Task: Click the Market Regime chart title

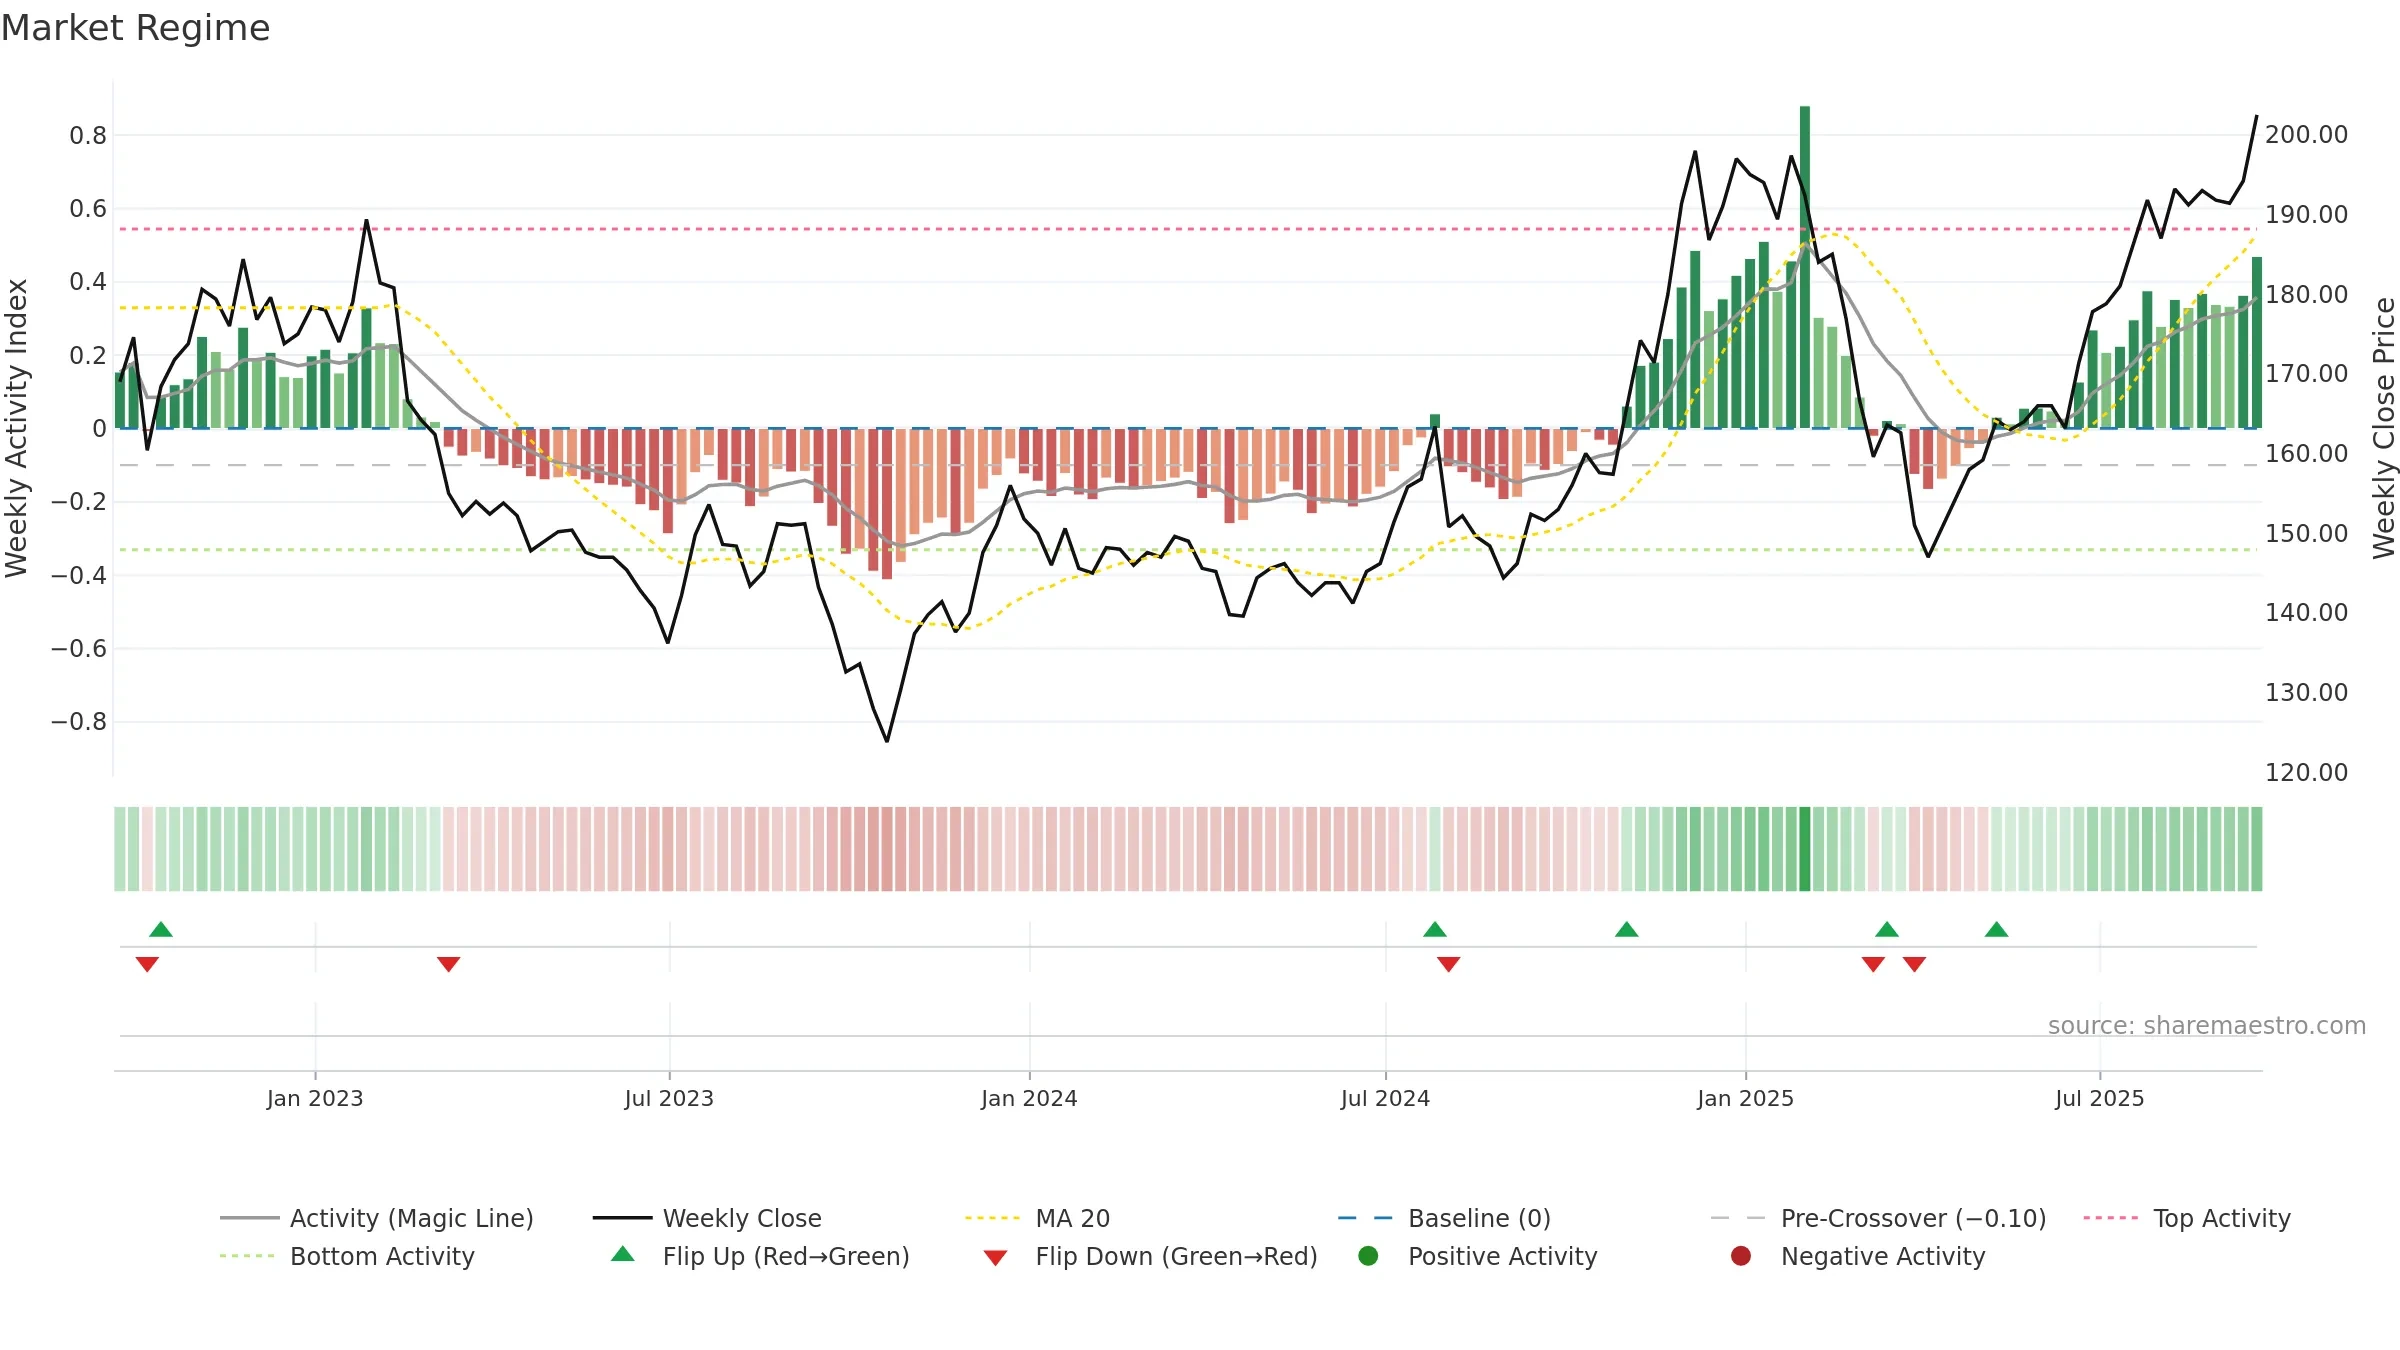Action: [135, 28]
